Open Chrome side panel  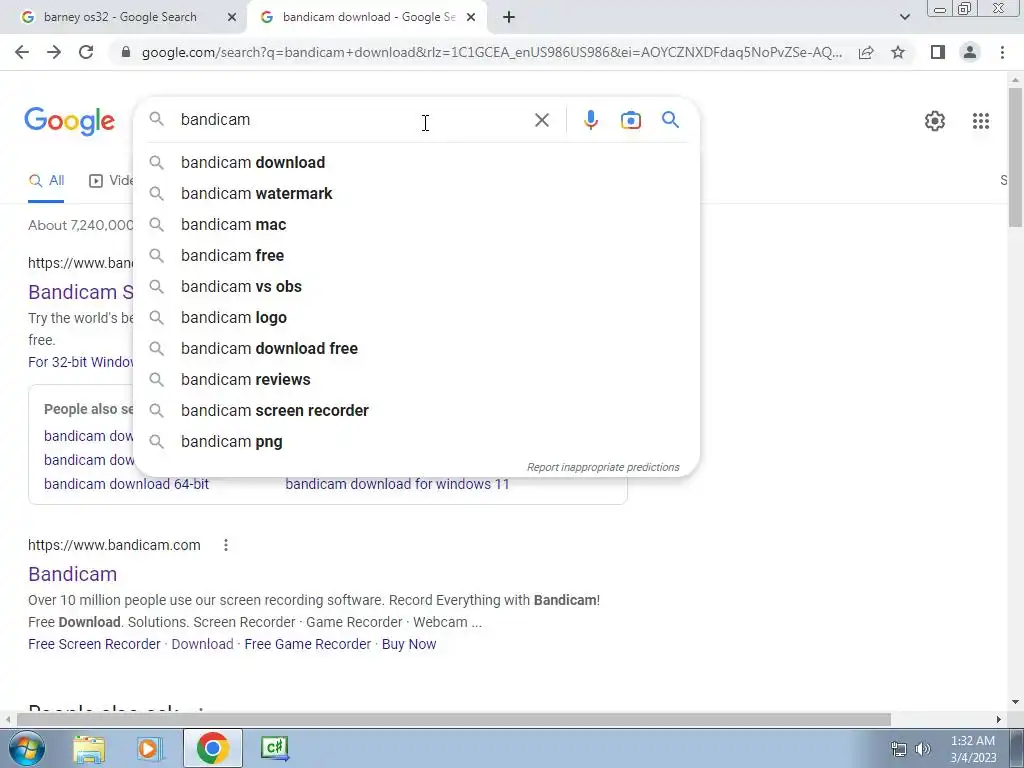(938, 52)
